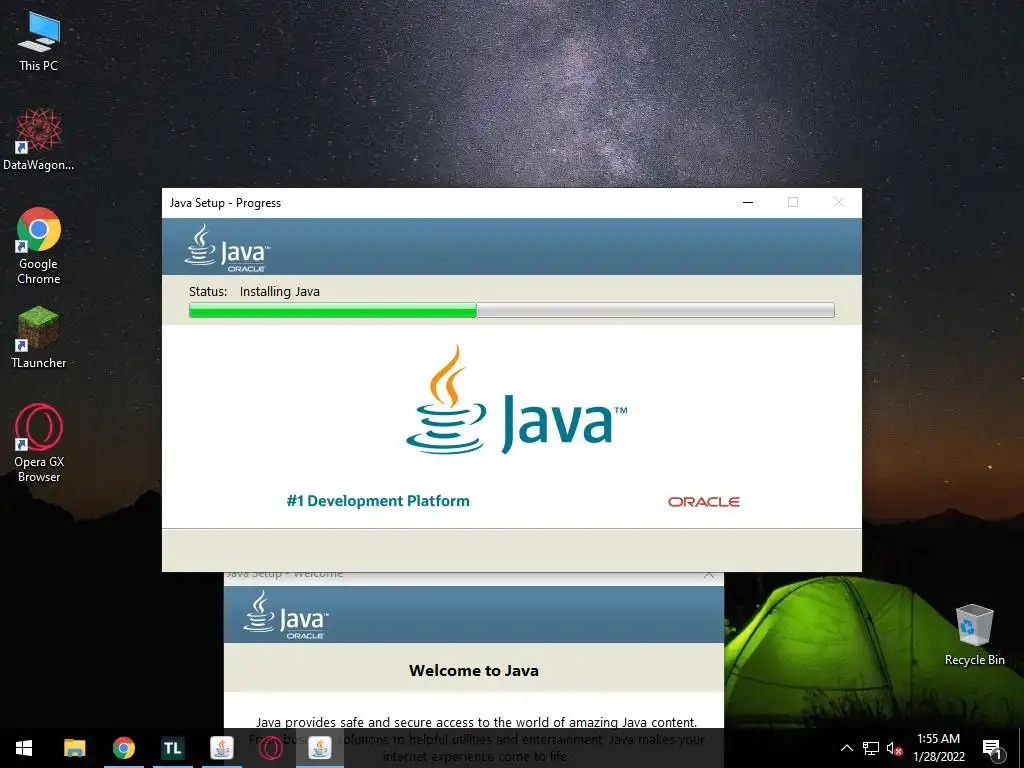Screen dimensions: 1024x768
Task: Launch Opera GX Browser from desktop
Action: (39, 443)
